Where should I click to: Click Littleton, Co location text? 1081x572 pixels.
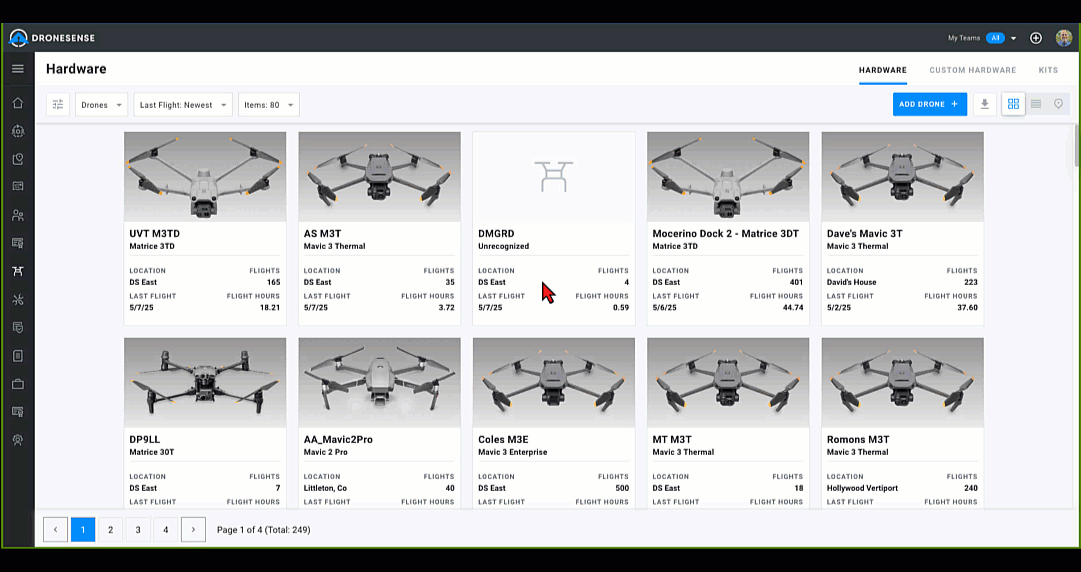325,488
